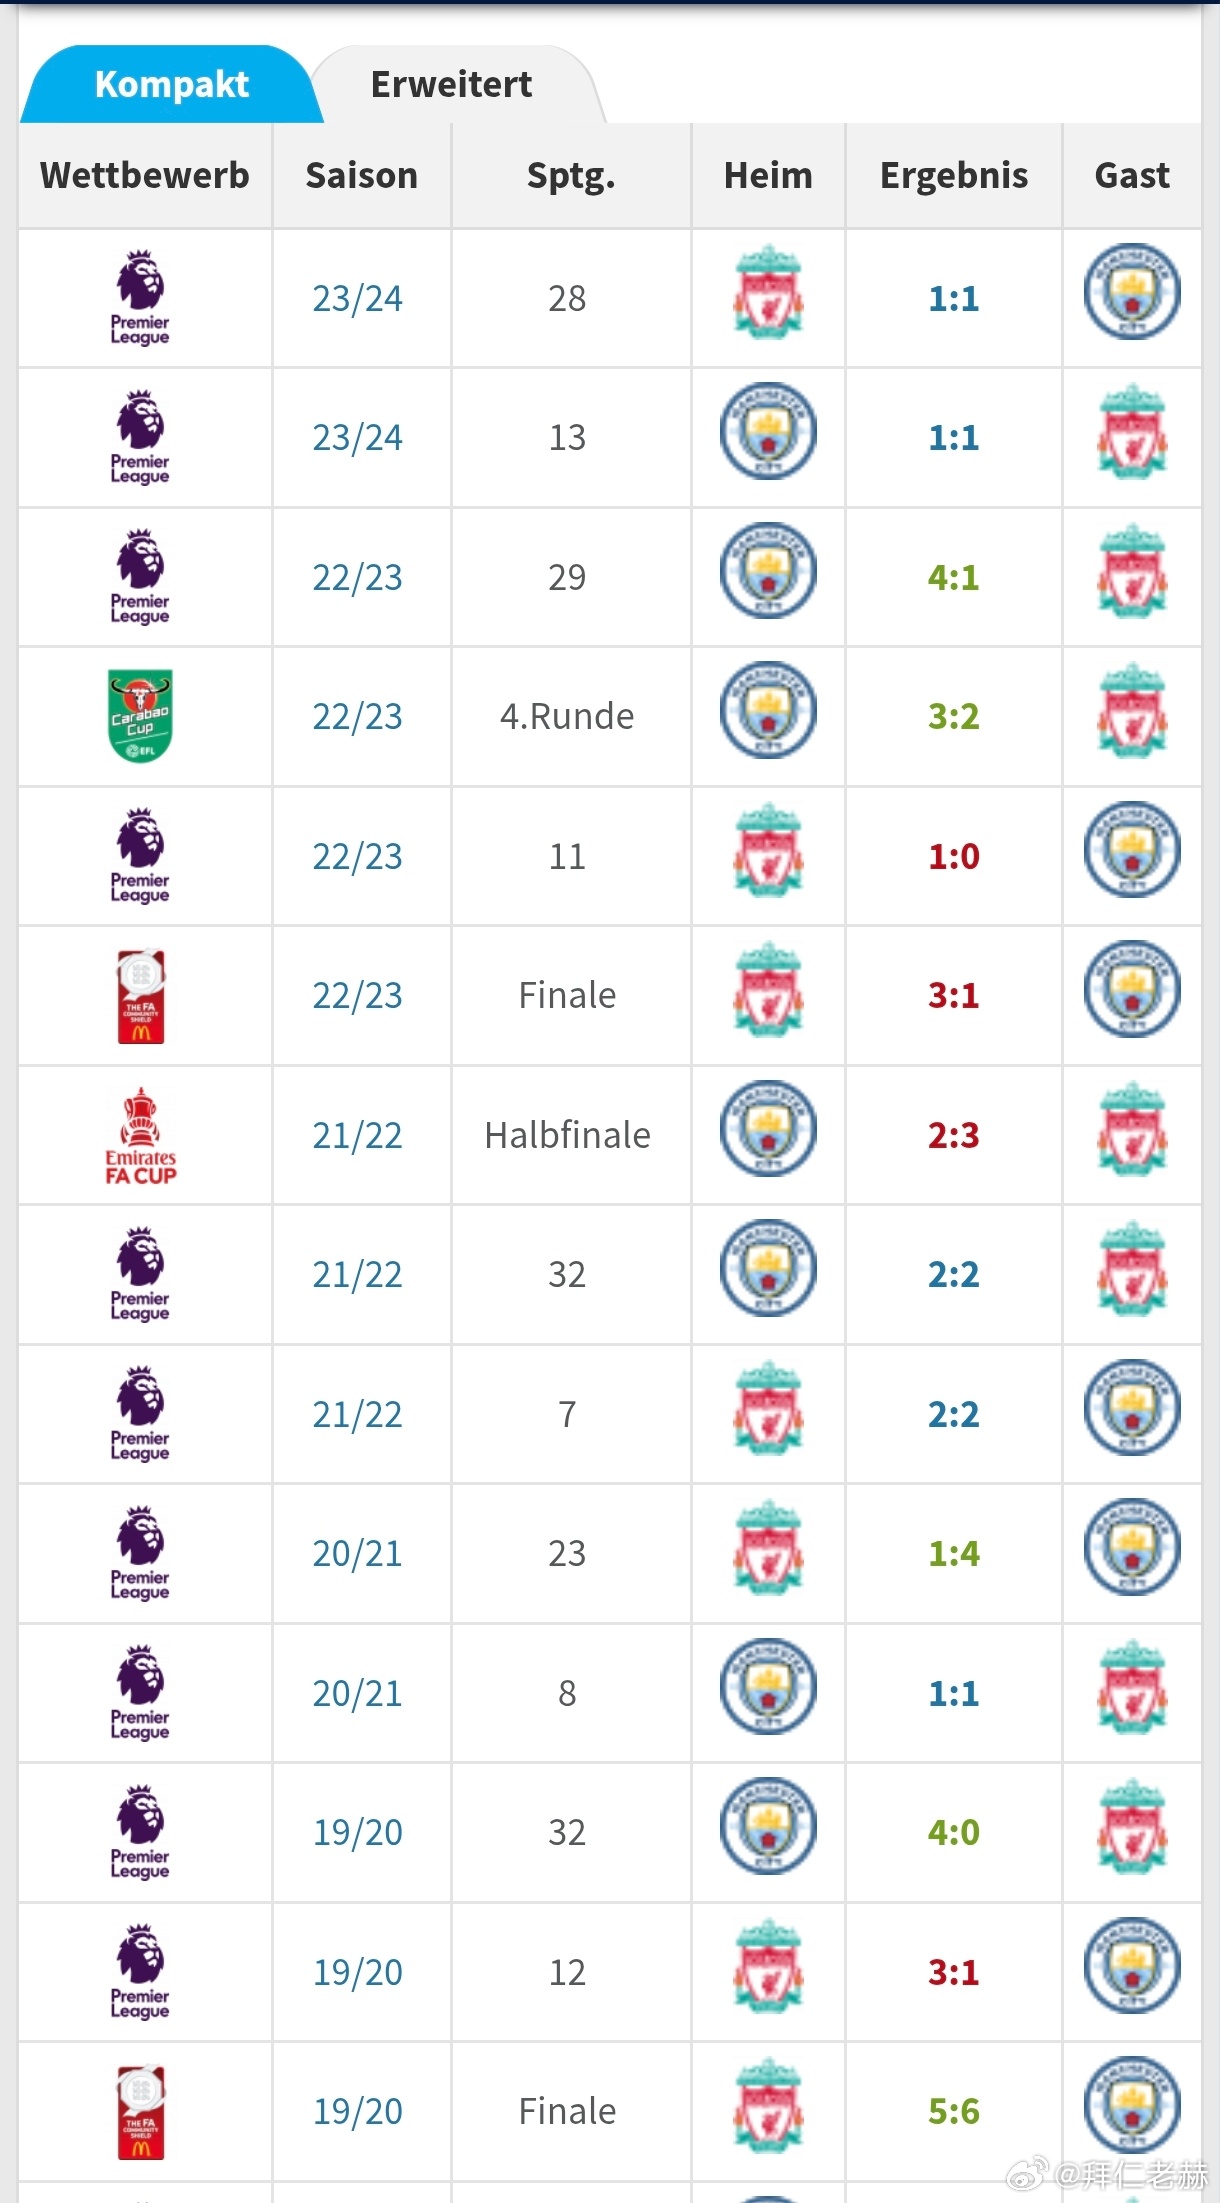Screen dimensions: 1220x2203
Task: Select the Kompakt tab
Action: click(x=171, y=85)
